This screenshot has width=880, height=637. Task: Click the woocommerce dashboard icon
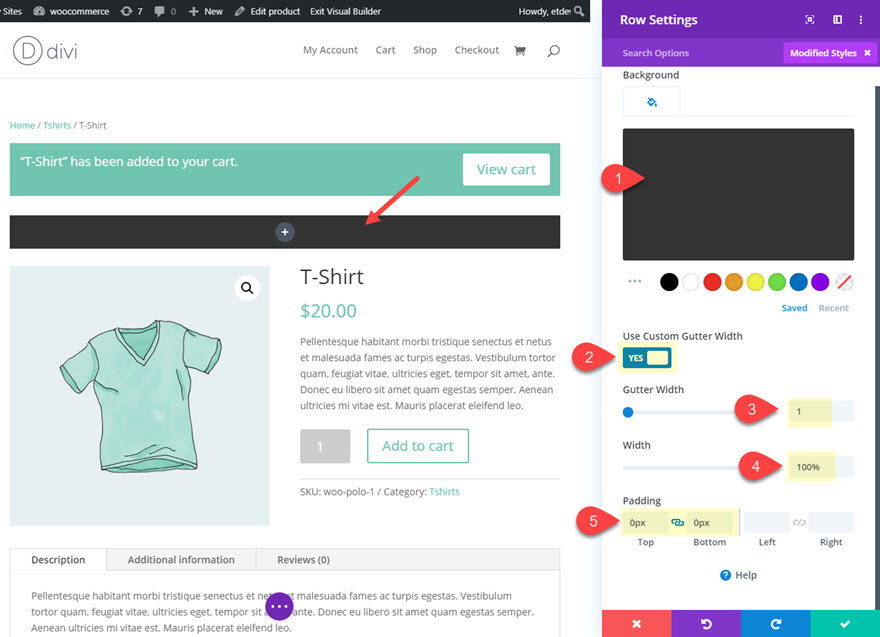pyautogui.click(x=39, y=11)
